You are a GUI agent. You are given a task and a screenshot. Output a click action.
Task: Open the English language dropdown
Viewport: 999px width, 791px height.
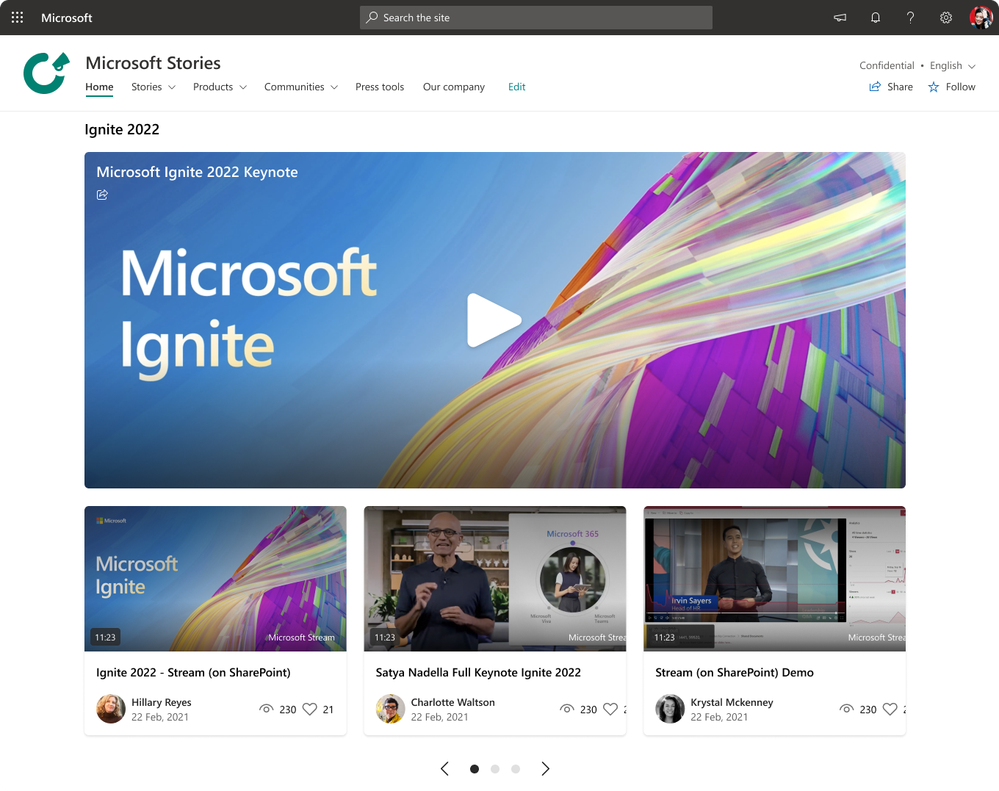pos(952,66)
